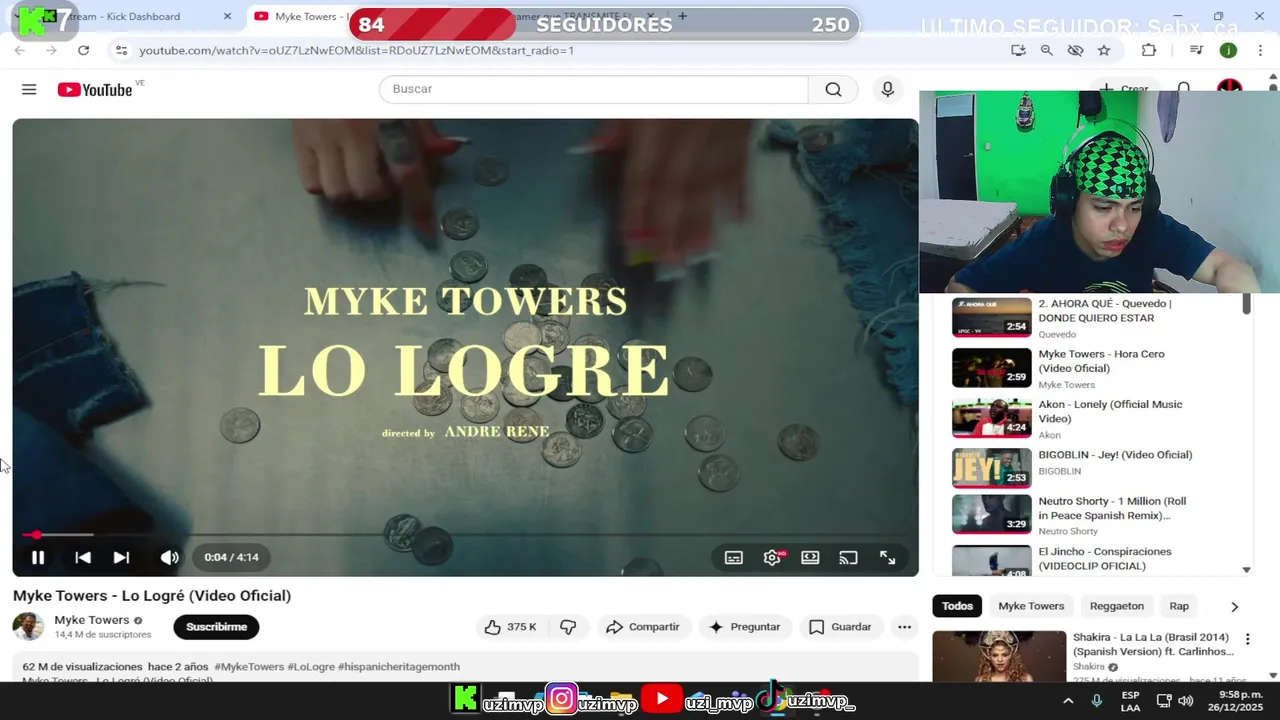
Task: Open the Shakira video three-dot menu
Action: point(1247,639)
